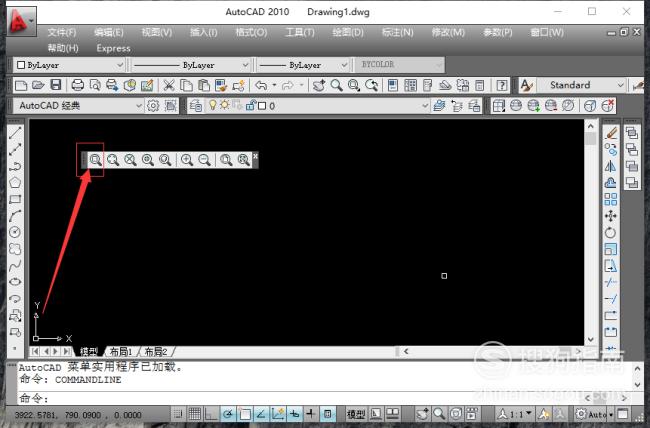Switch to the 布局1 layout tab
The image size is (650, 428).
121,352
